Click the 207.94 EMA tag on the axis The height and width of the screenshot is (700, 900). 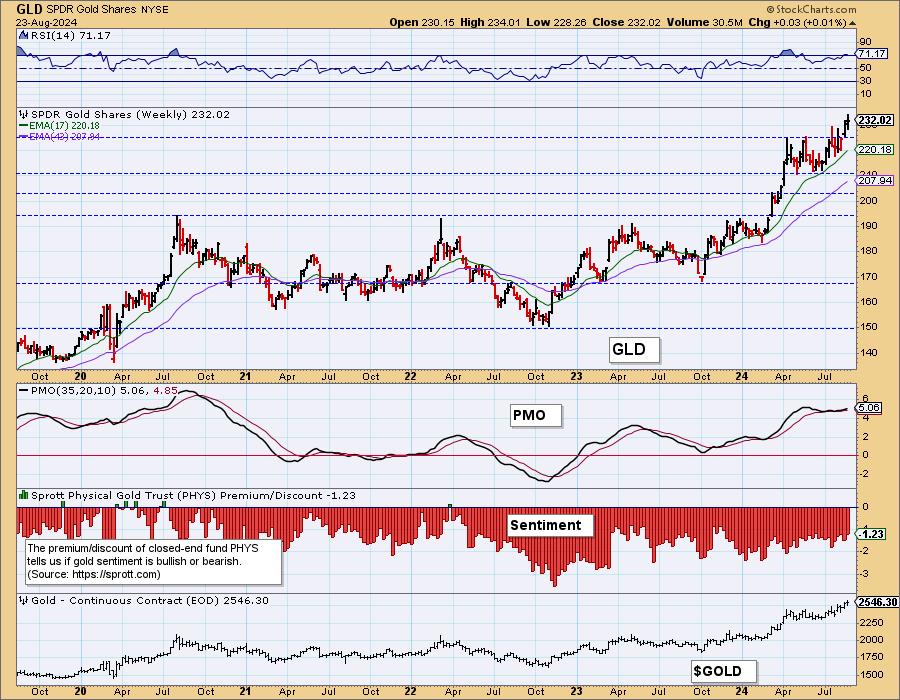875,180
